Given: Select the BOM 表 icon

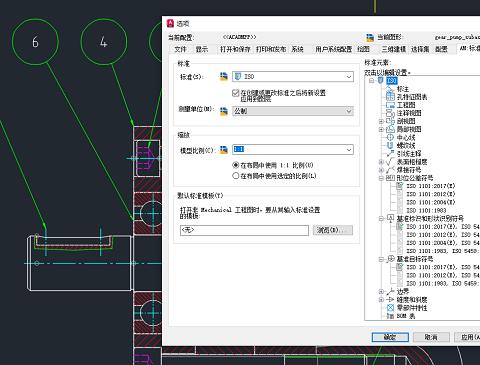Looking at the screenshot, I should pyautogui.click(x=390, y=316).
